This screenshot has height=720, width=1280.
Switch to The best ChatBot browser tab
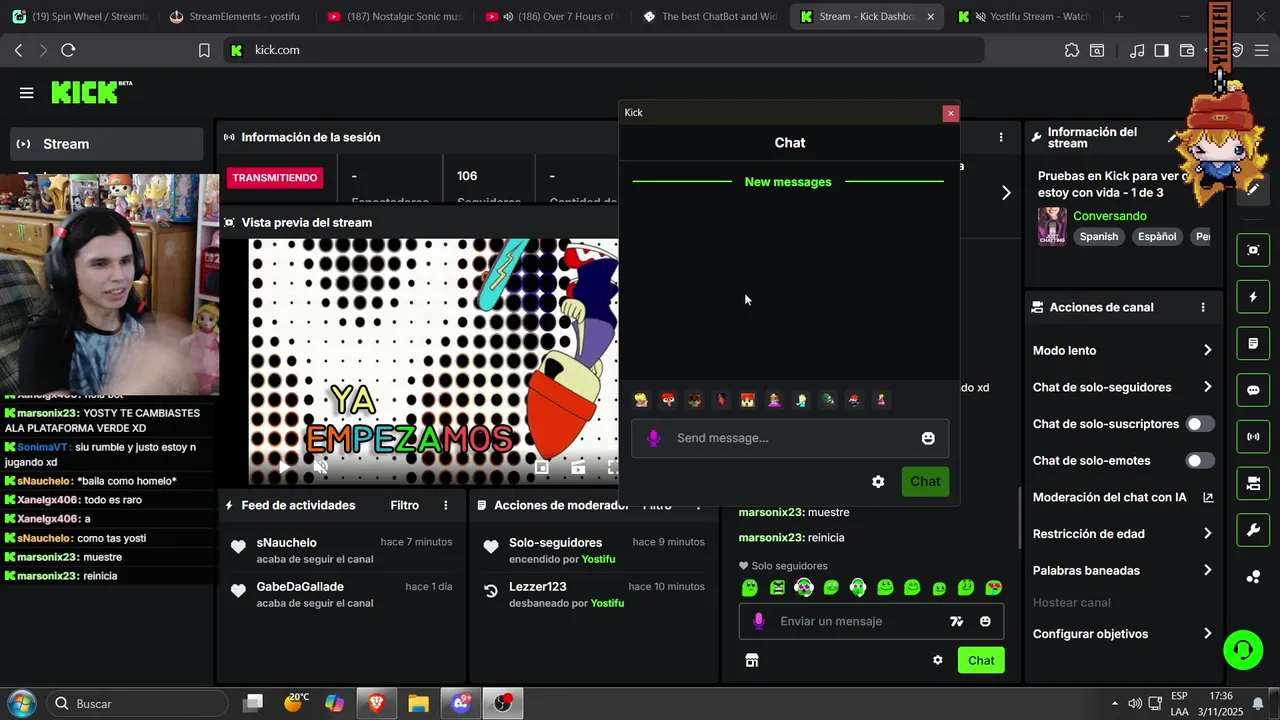[x=711, y=17]
